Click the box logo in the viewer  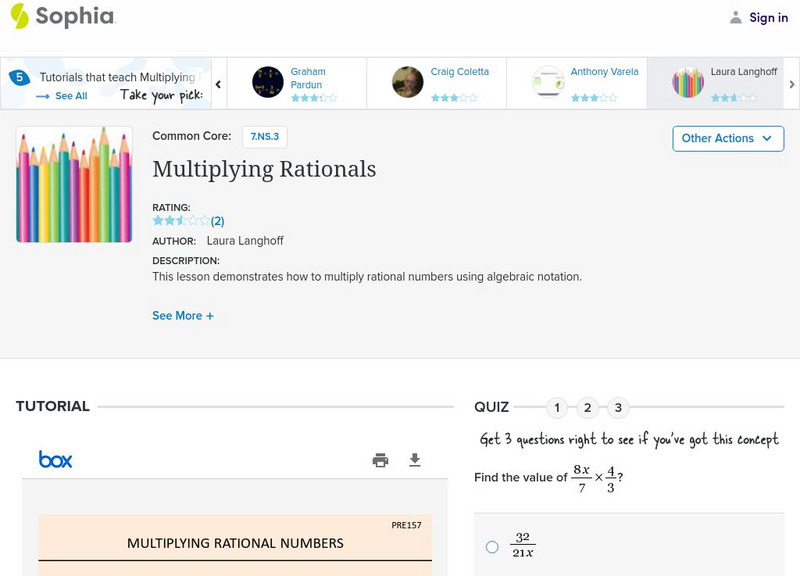coord(55,460)
